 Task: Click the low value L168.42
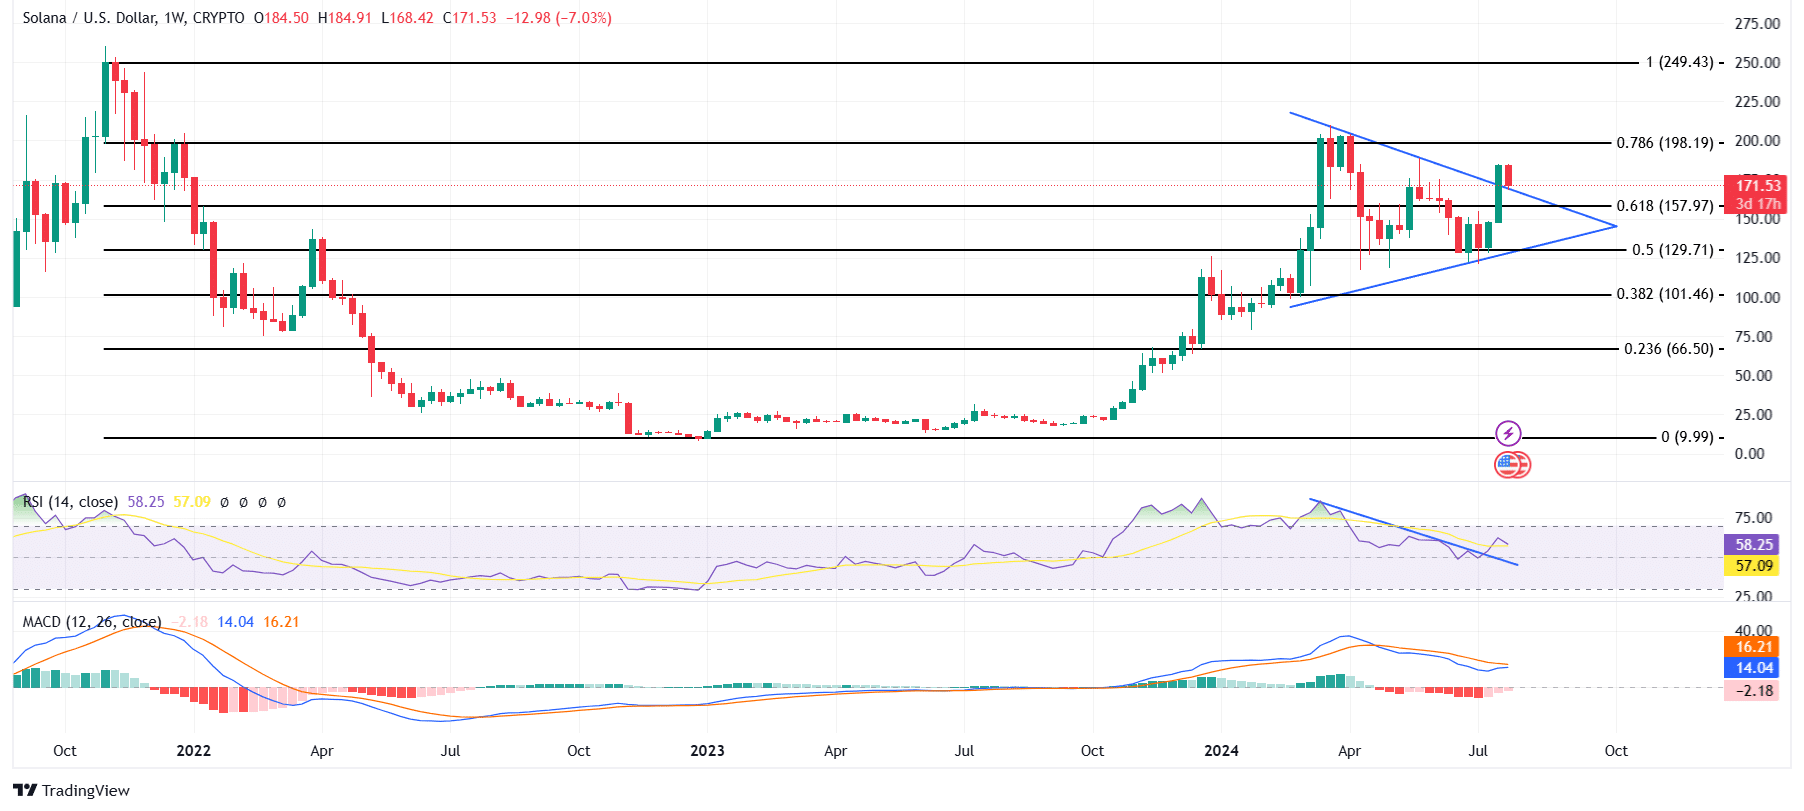(x=408, y=18)
